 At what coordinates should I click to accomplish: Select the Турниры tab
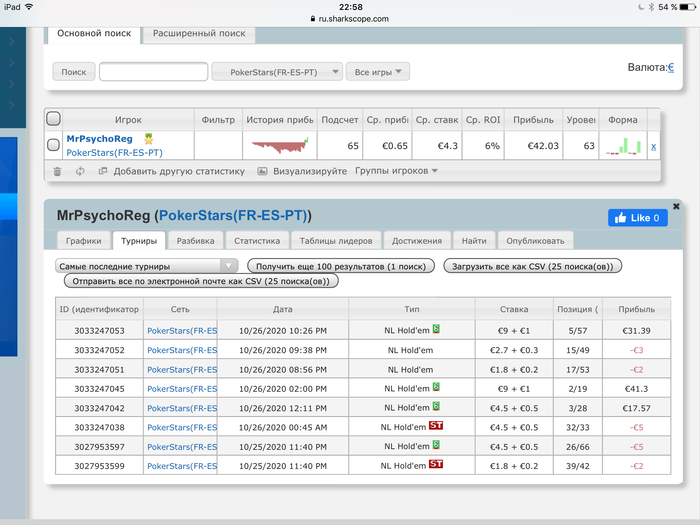pyautogui.click(x=139, y=241)
